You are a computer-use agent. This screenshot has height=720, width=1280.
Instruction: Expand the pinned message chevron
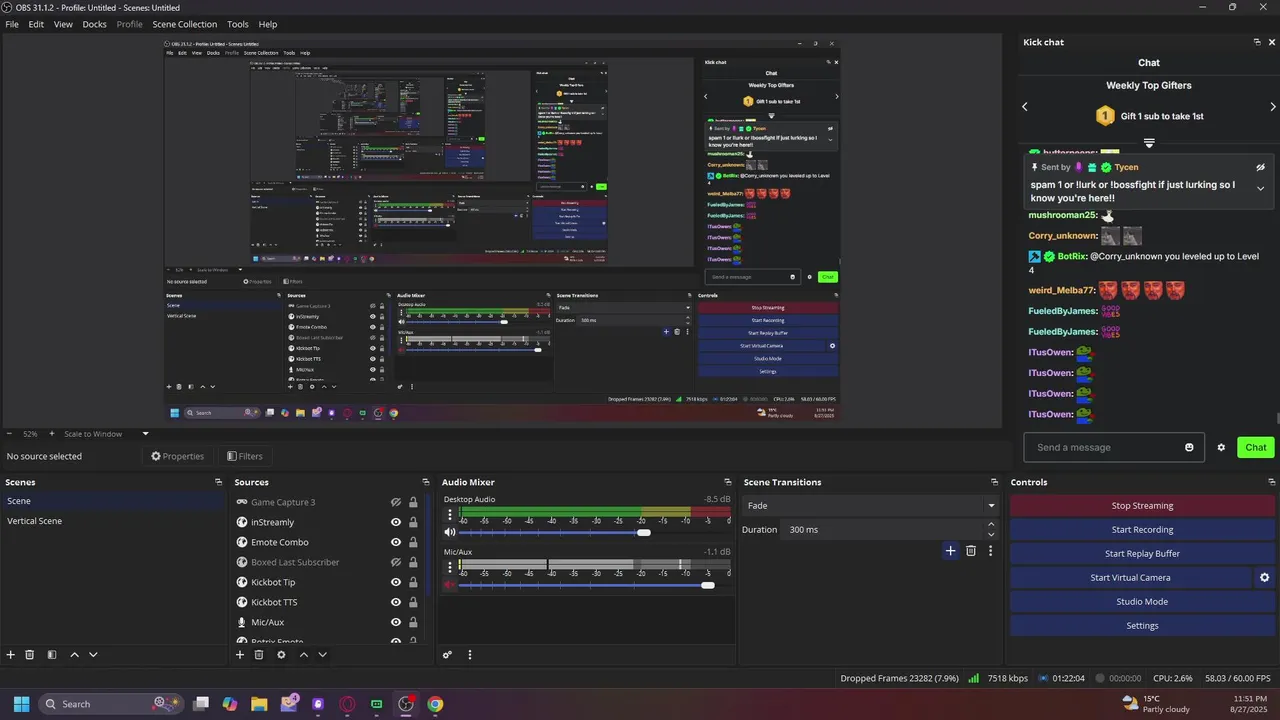[1260, 188]
